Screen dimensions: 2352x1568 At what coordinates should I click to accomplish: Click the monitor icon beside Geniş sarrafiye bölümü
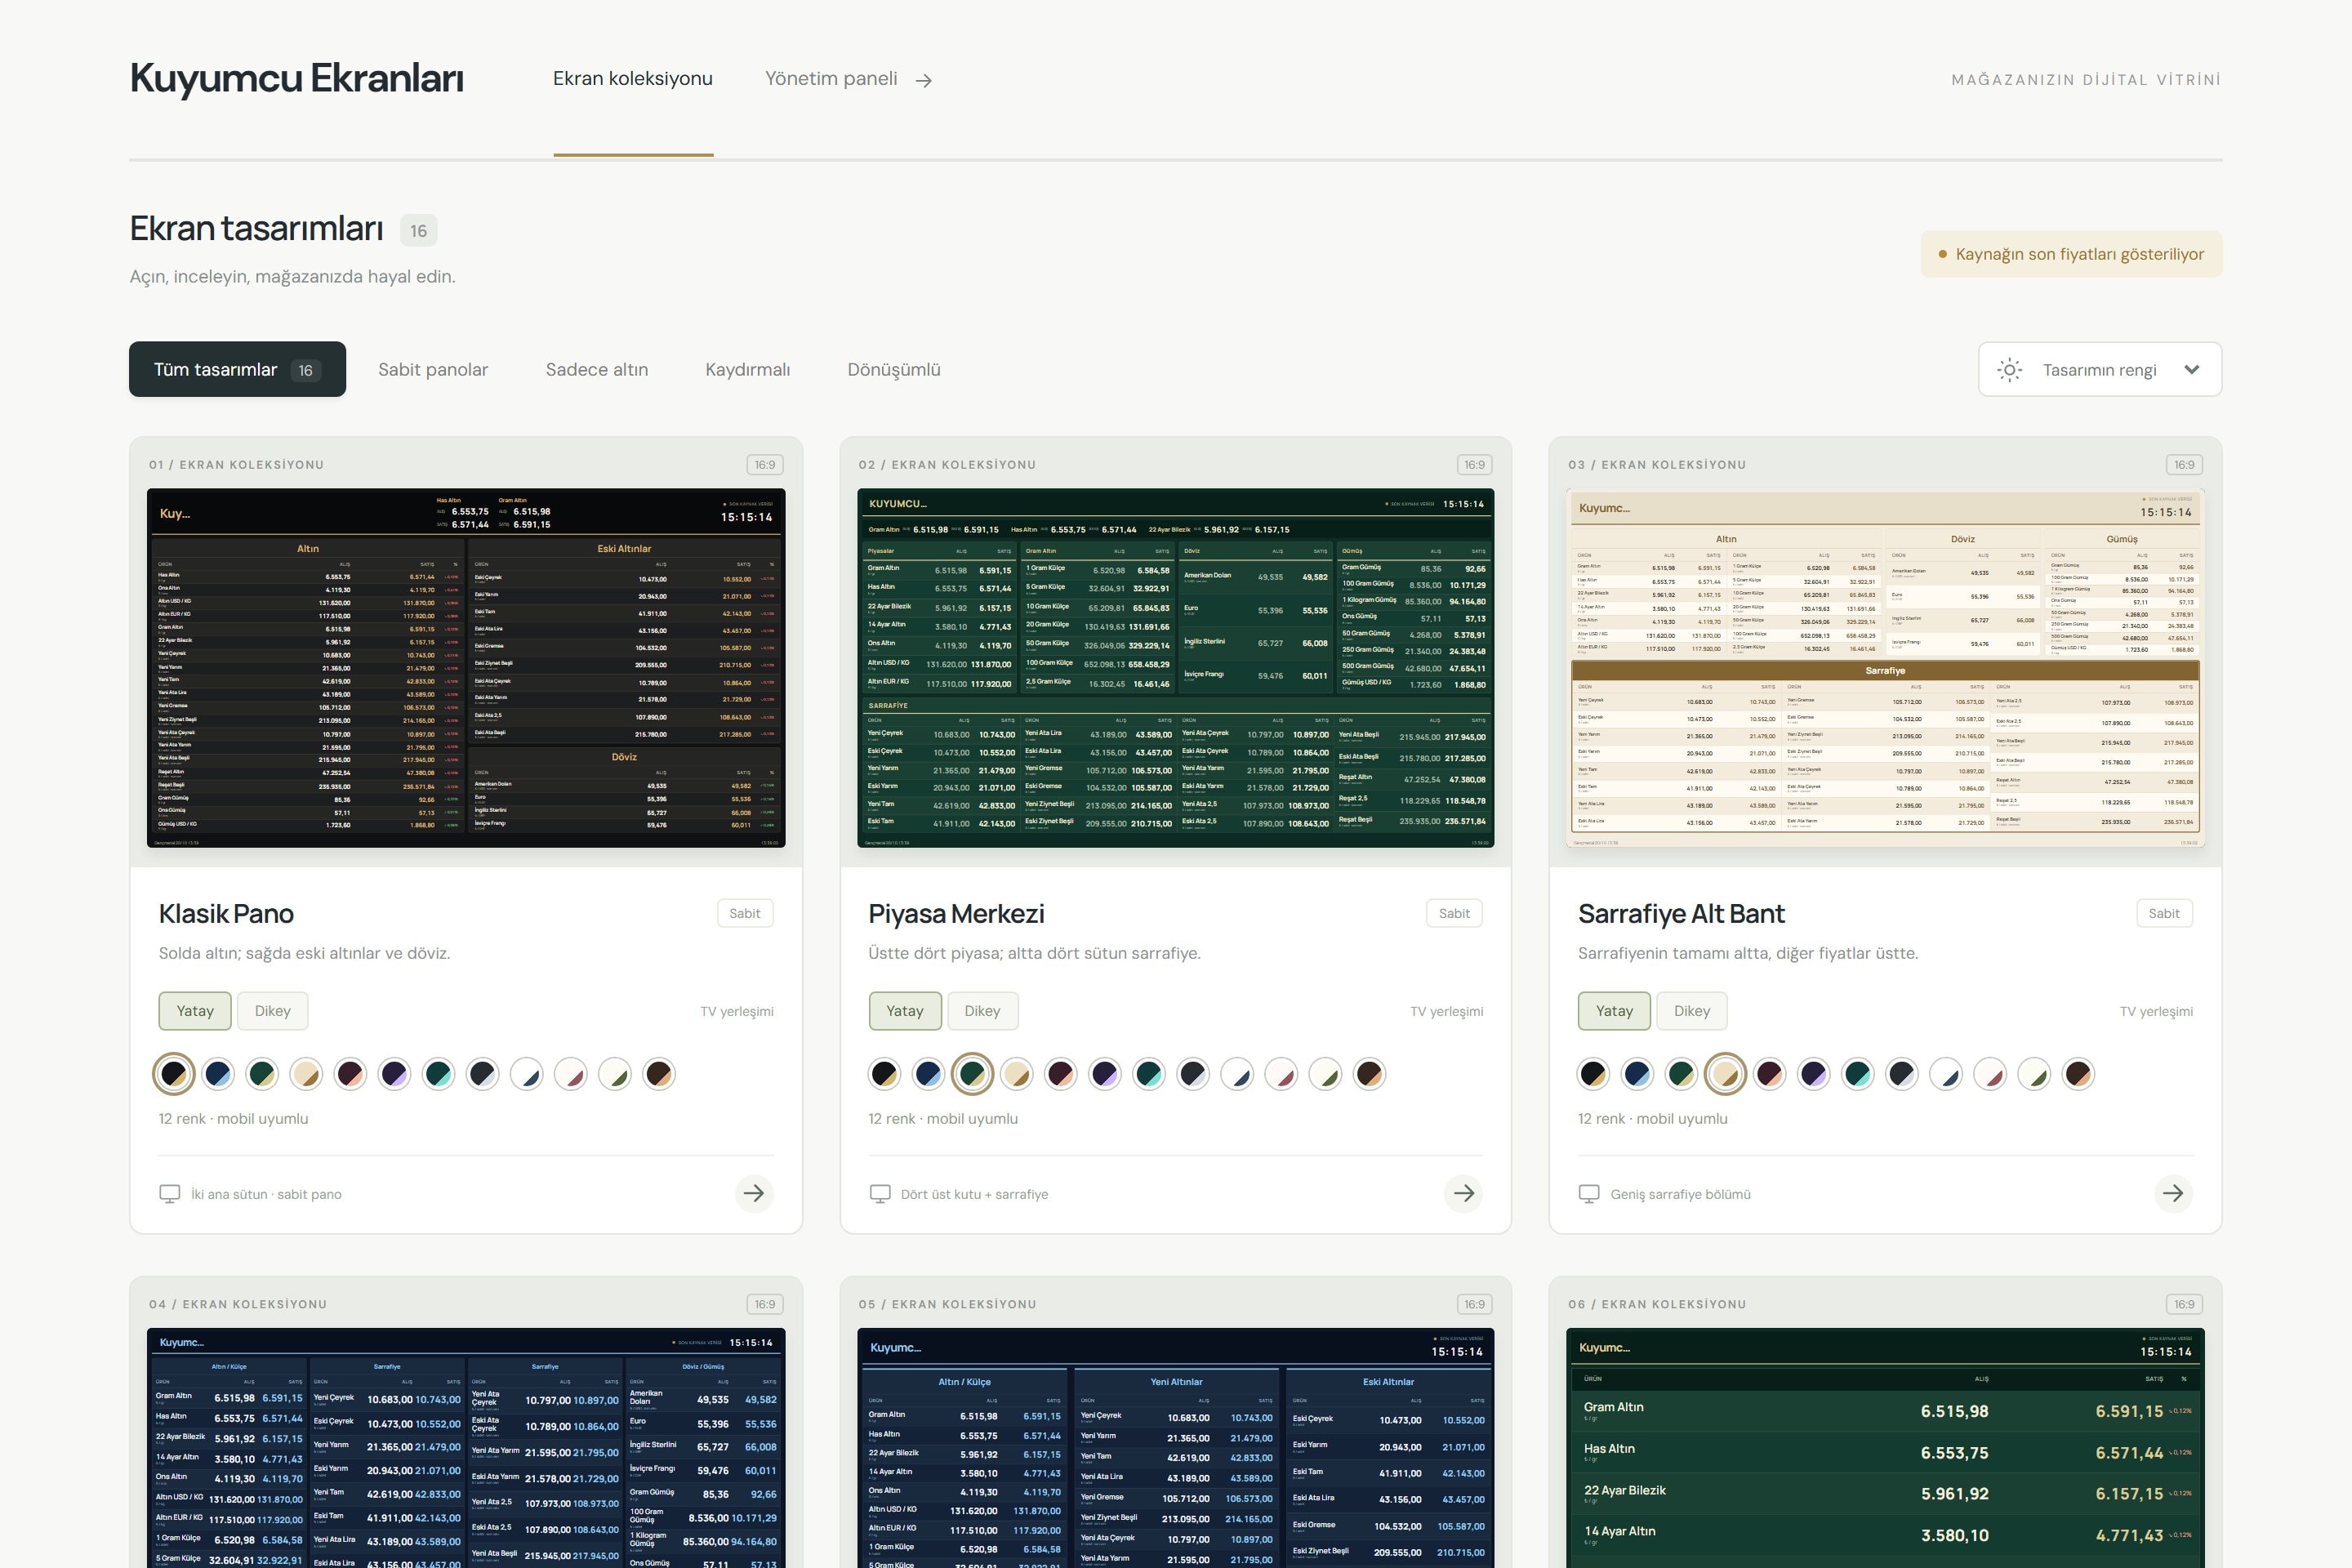click(x=1589, y=1194)
